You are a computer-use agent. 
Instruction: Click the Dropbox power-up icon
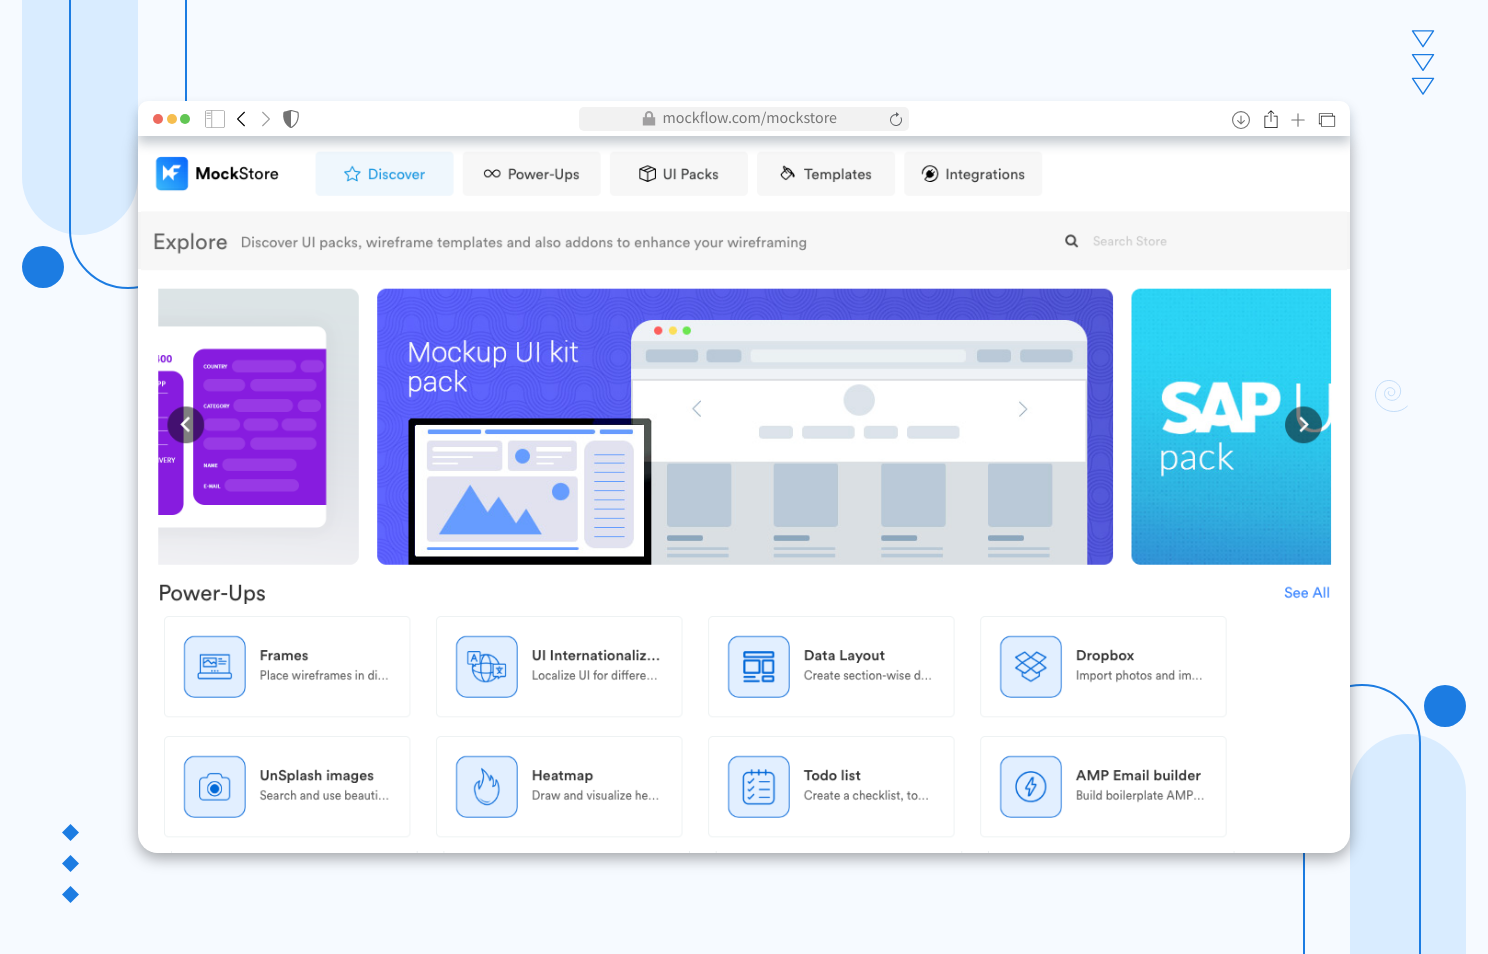coord(1031,667)
